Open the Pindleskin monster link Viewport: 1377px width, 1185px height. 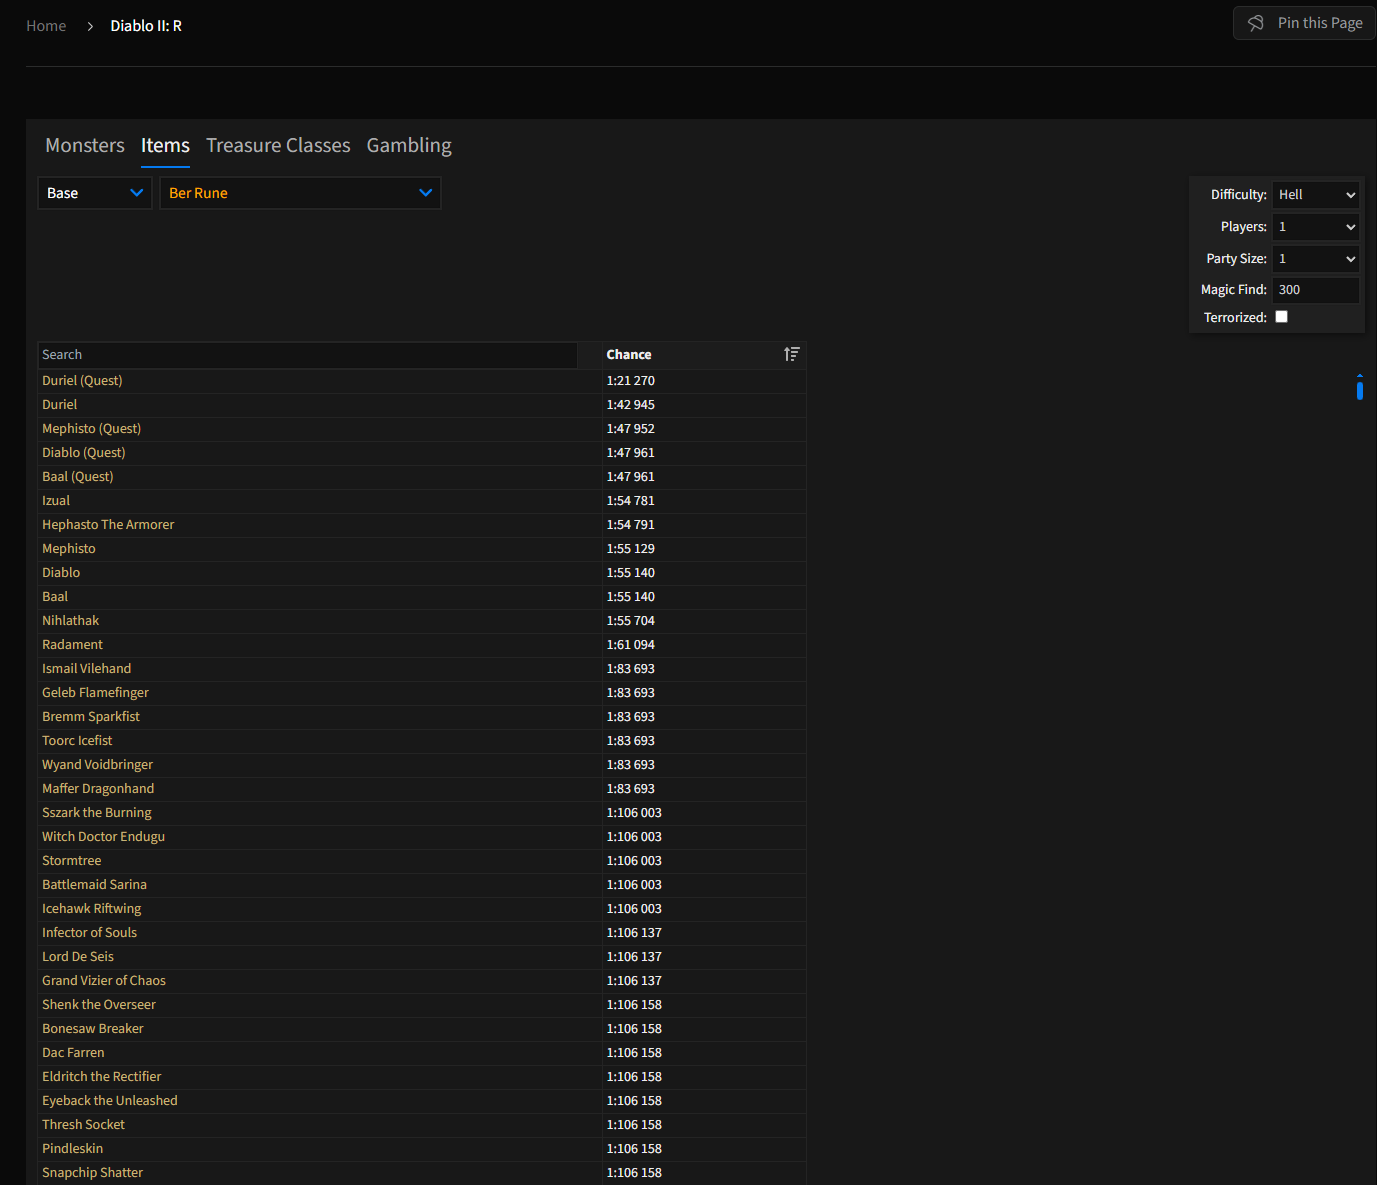(72, 1149)
